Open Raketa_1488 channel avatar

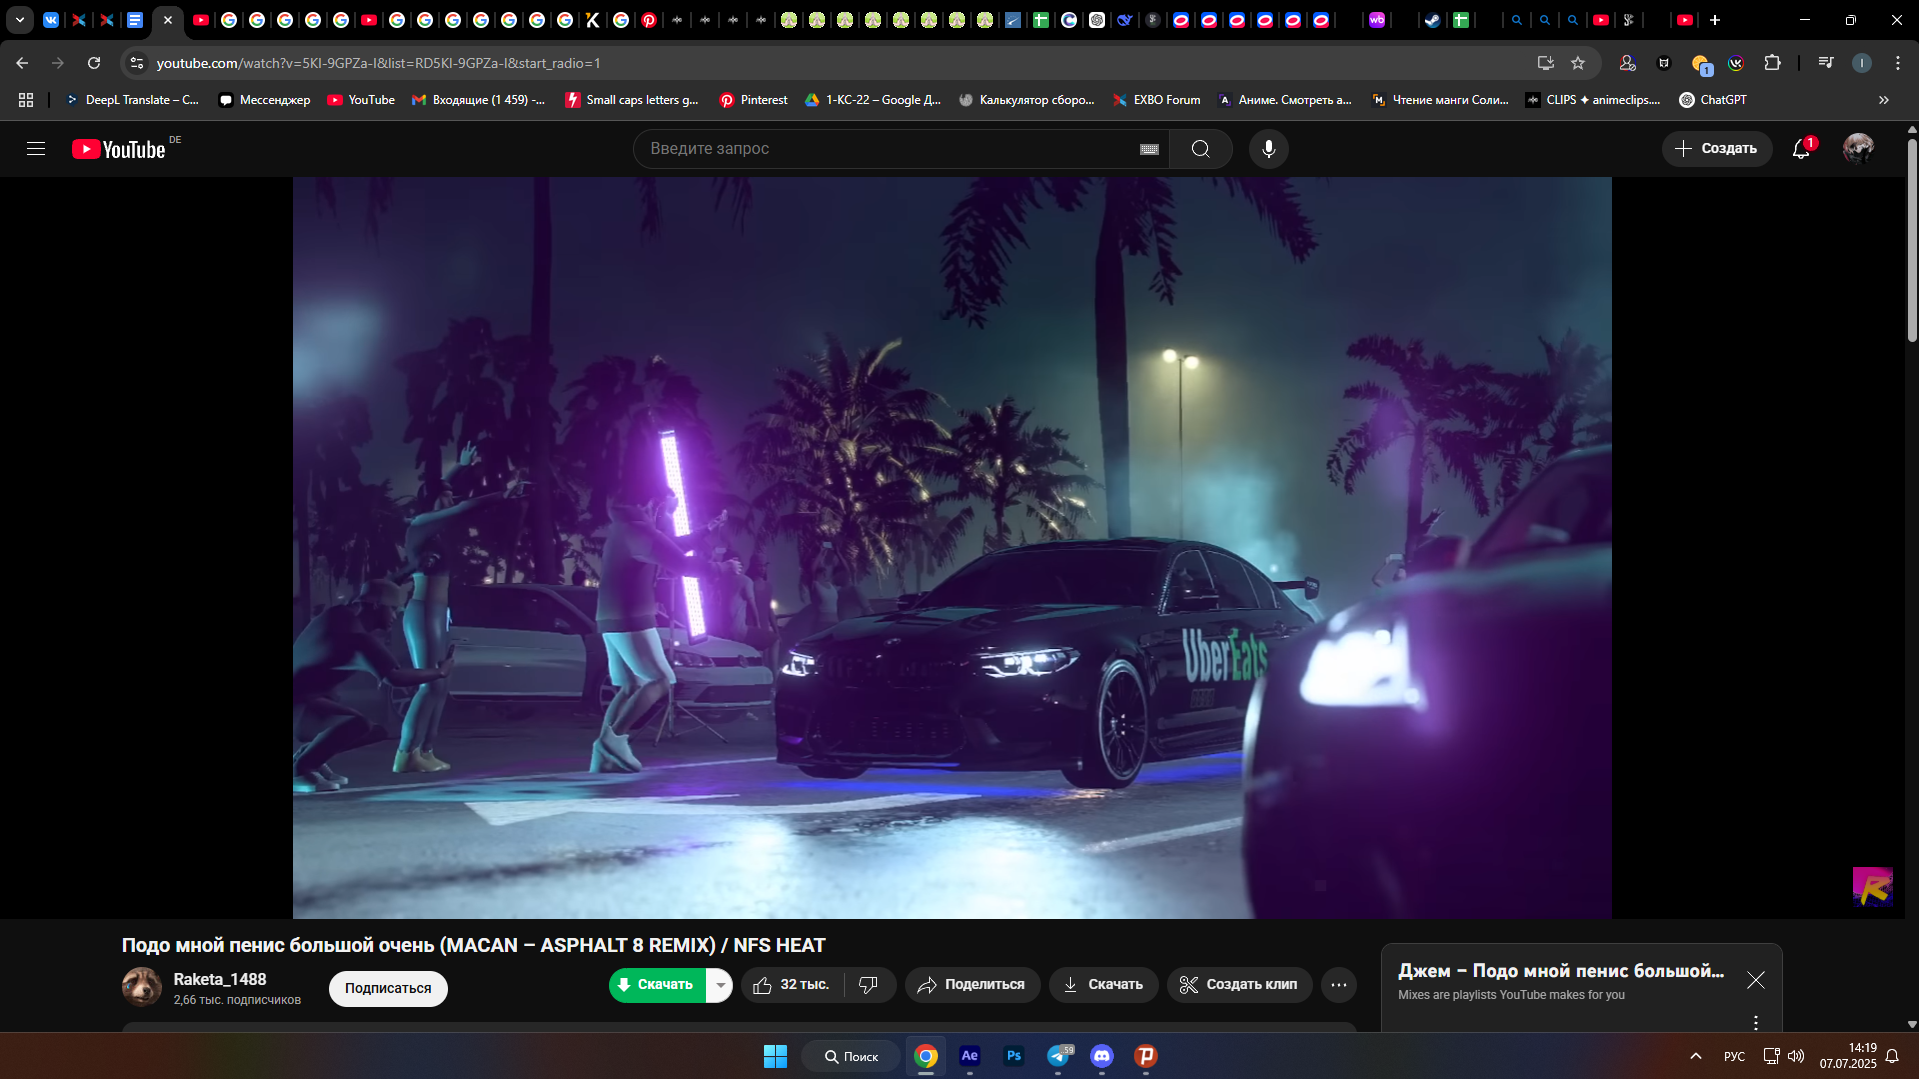142,987
